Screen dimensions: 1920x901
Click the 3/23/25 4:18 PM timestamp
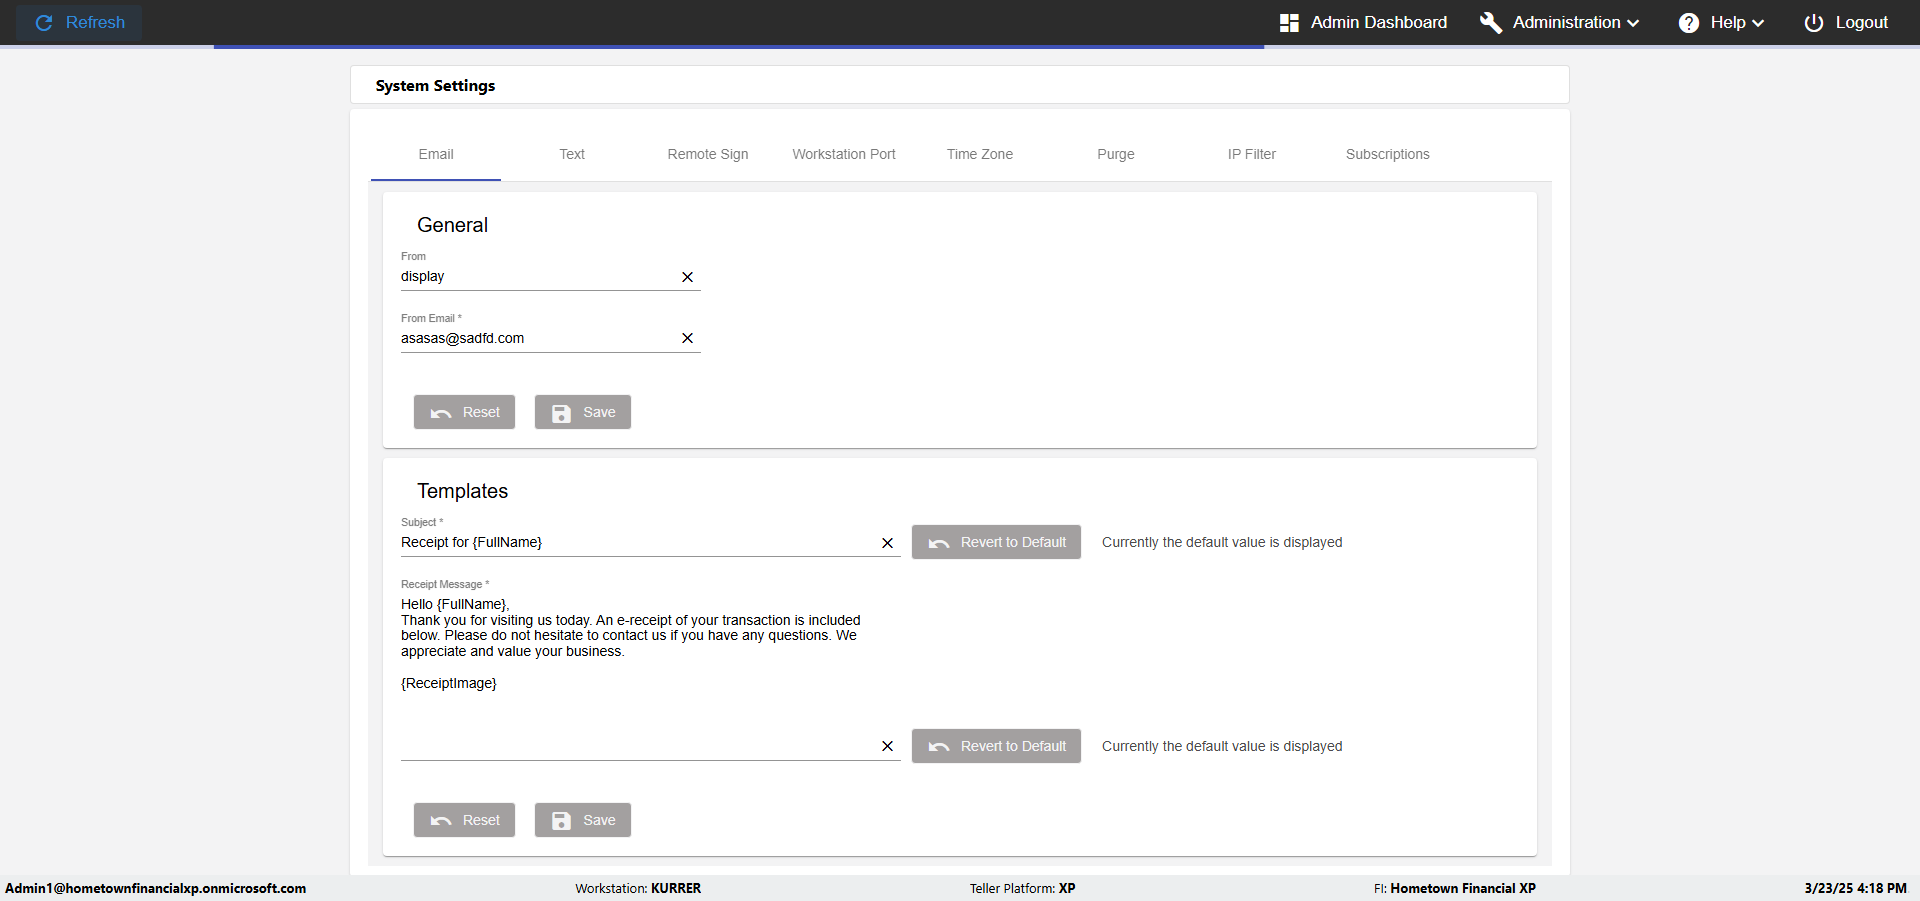(x=1855, y=888)
